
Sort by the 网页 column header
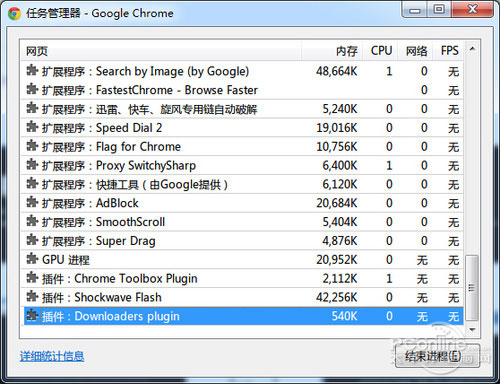(x=161, y=51)
